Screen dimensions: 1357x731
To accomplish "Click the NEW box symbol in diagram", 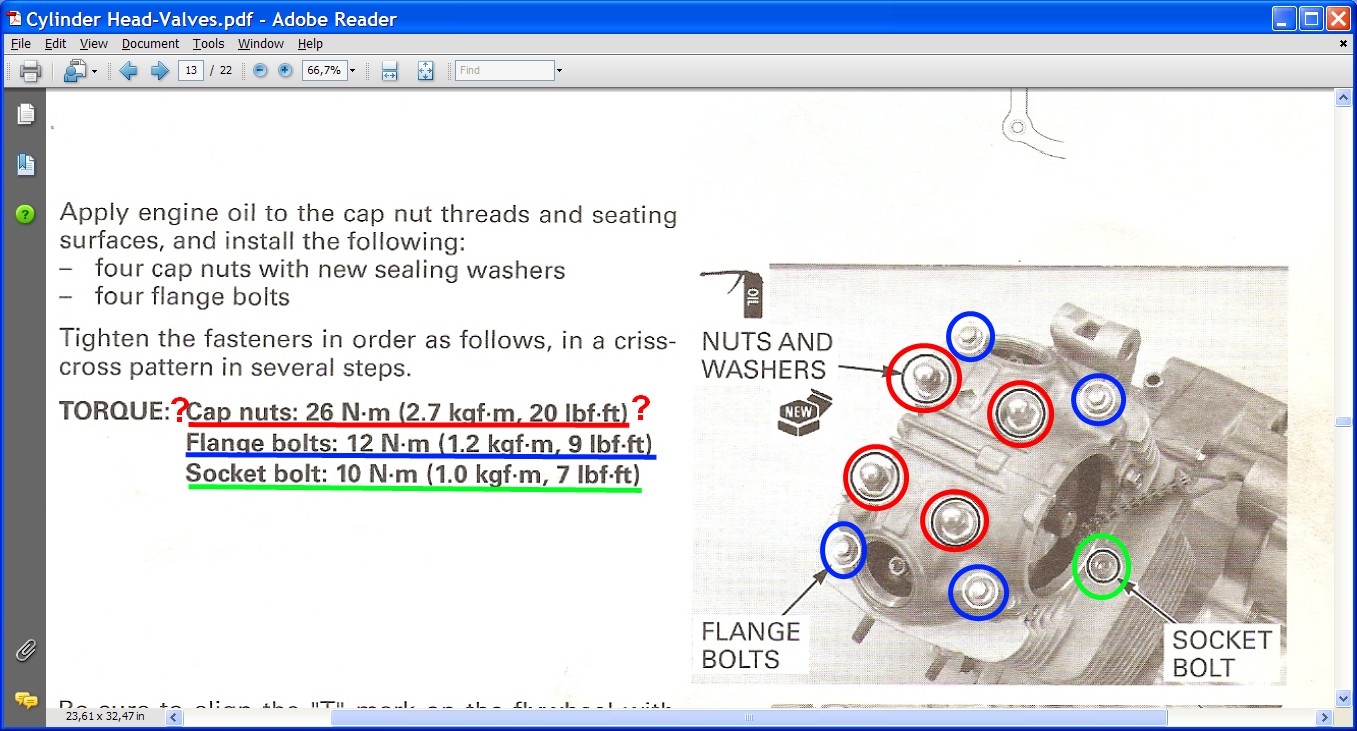I will pos(805,415).
